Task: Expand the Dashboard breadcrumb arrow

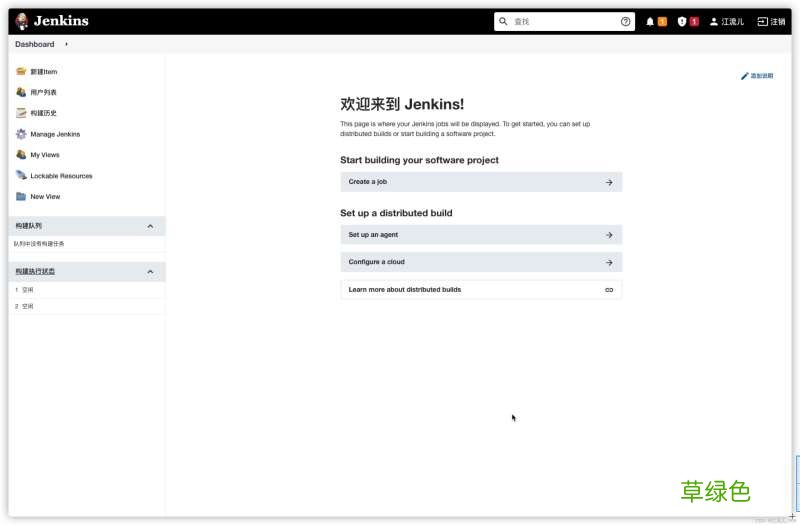Action: [66, 44]
